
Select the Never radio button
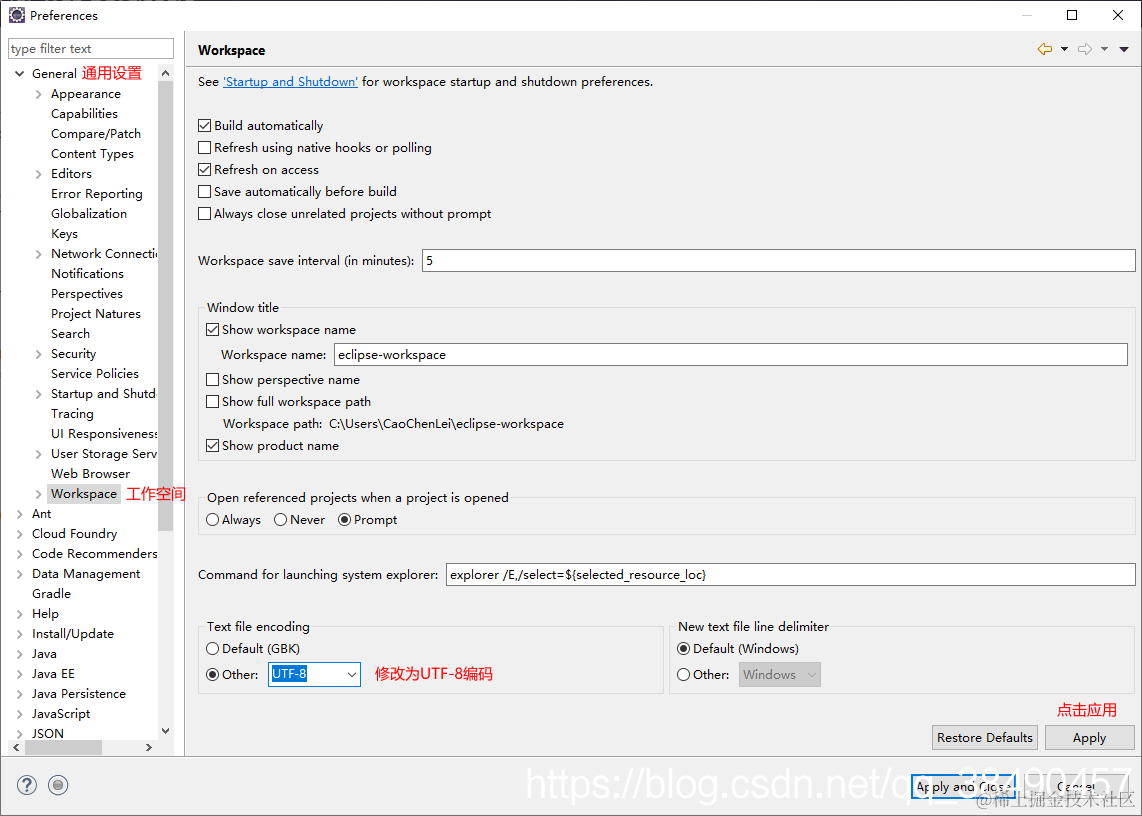tap(280, 520)
